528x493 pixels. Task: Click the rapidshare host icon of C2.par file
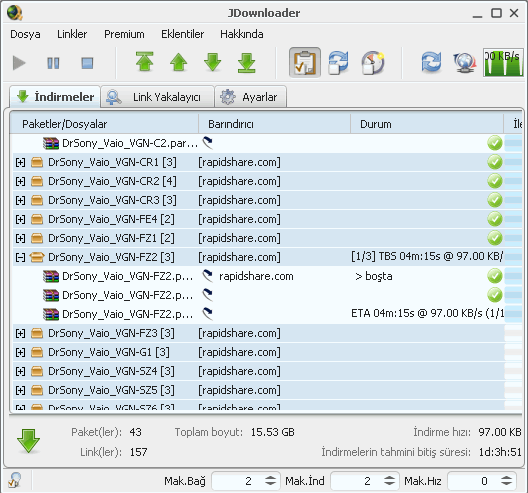[207, 143]
